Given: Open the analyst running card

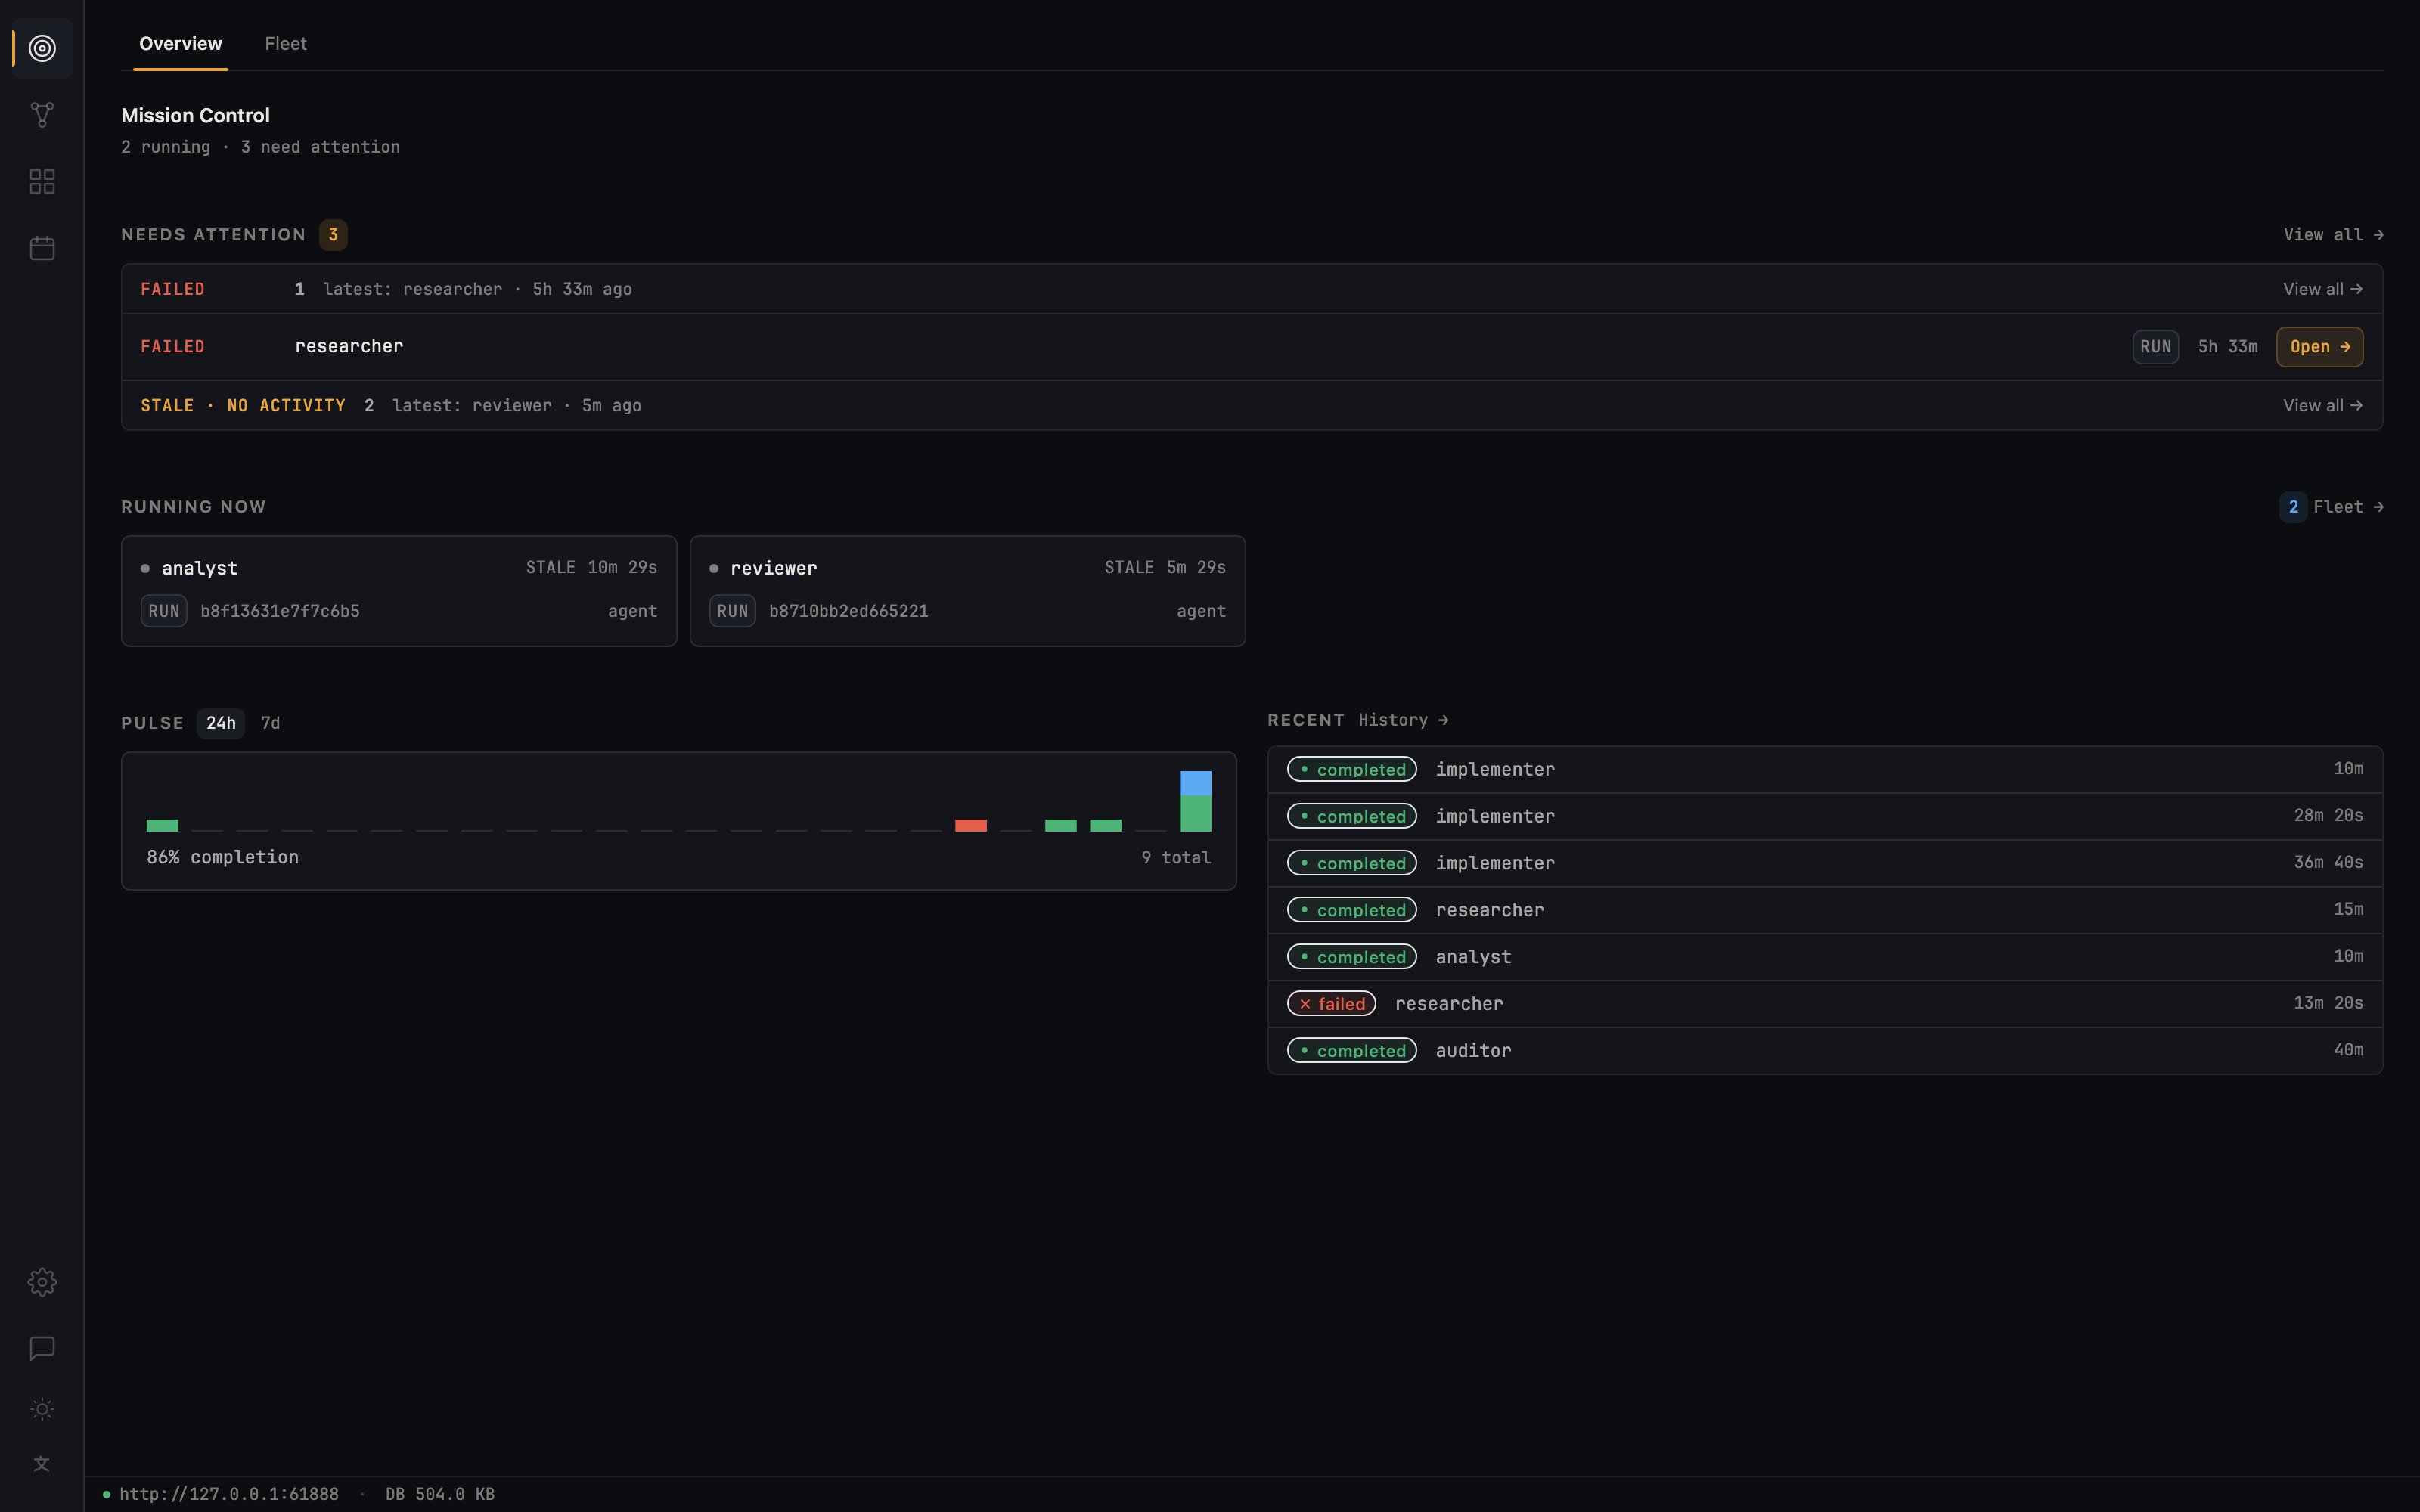Looking at the screenshot, I should point(399,591).
